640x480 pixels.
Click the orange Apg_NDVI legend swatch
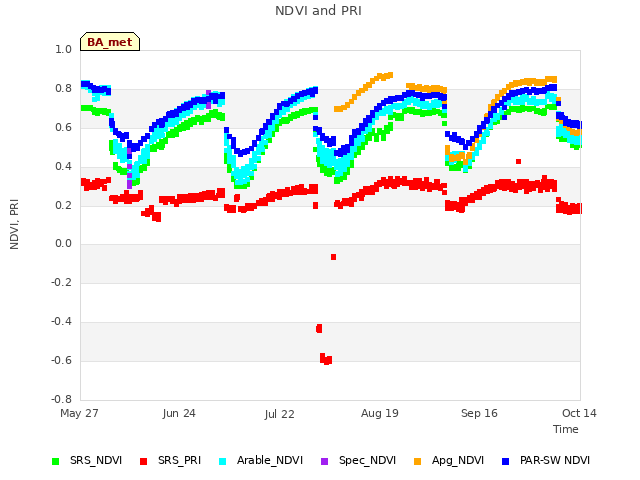point(417,461)
